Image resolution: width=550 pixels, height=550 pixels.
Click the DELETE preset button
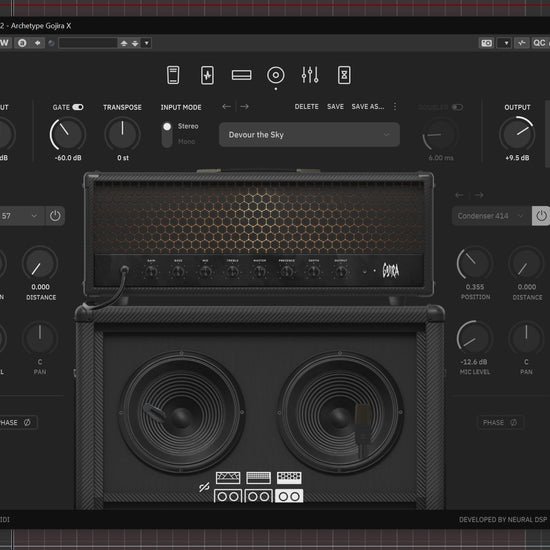307,107
